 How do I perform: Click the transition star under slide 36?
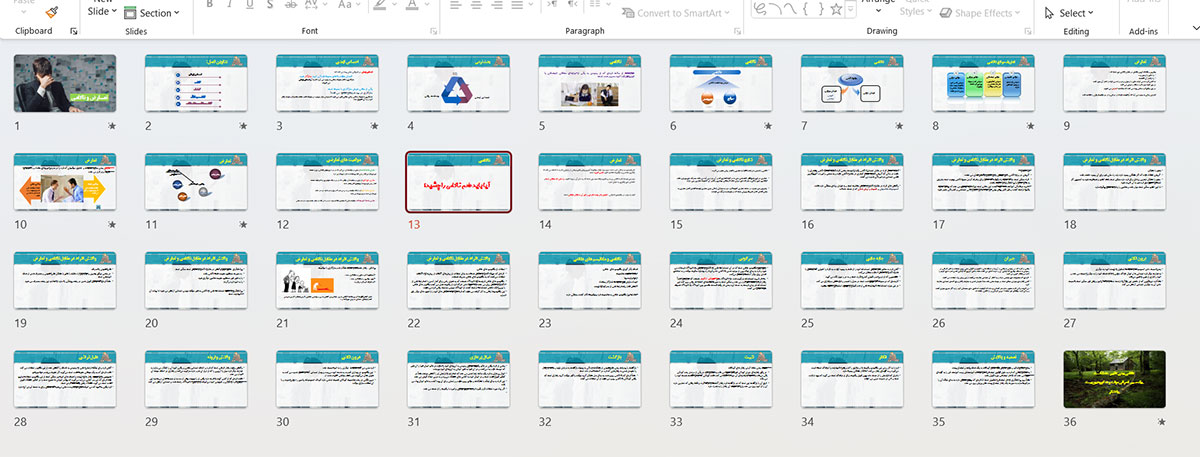pos(1161,423)
